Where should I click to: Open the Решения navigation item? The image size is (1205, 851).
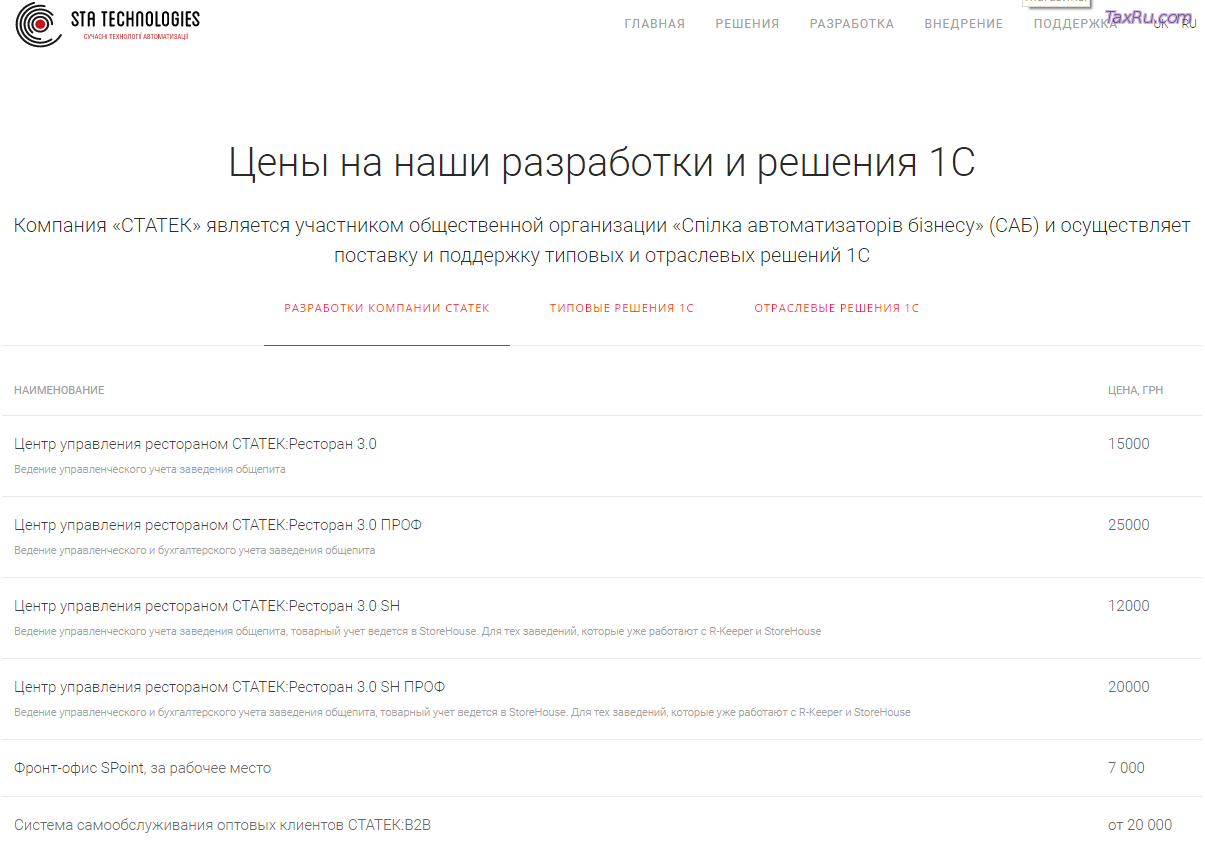tap(747, 24)
